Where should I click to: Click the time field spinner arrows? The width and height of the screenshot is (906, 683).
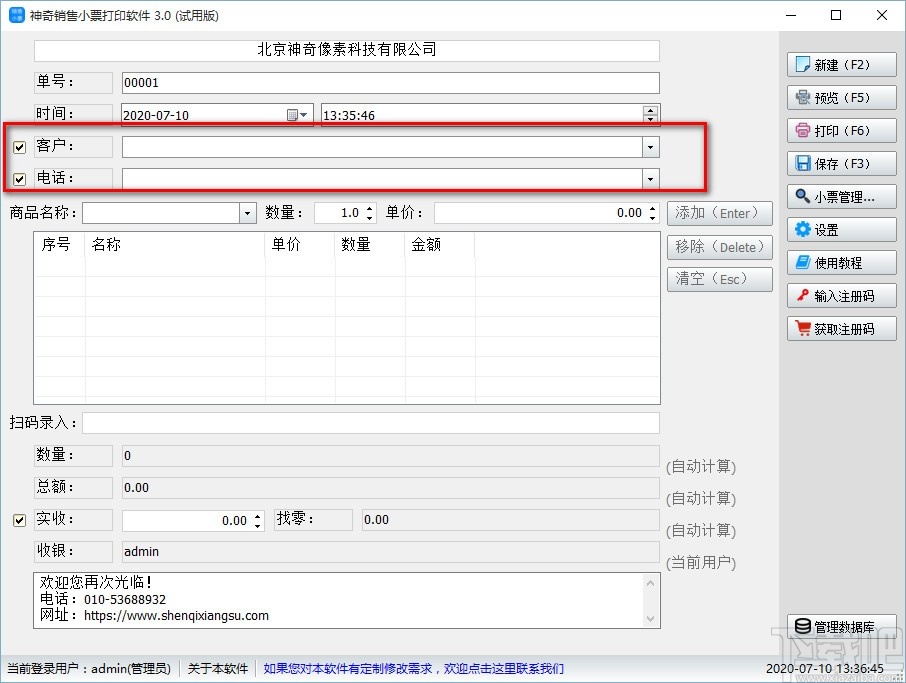tap(651, 114)
